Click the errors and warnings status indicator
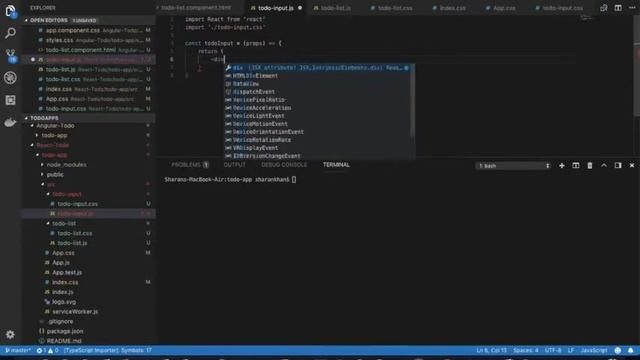This screenshot has width=640, height=360. click(x=47, y=350)
